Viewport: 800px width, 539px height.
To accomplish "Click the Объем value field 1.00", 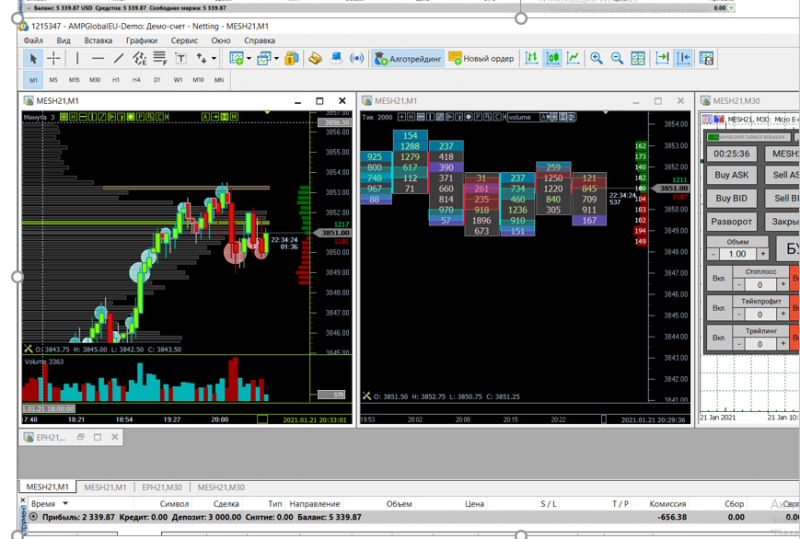I will [x=737, y=254].
